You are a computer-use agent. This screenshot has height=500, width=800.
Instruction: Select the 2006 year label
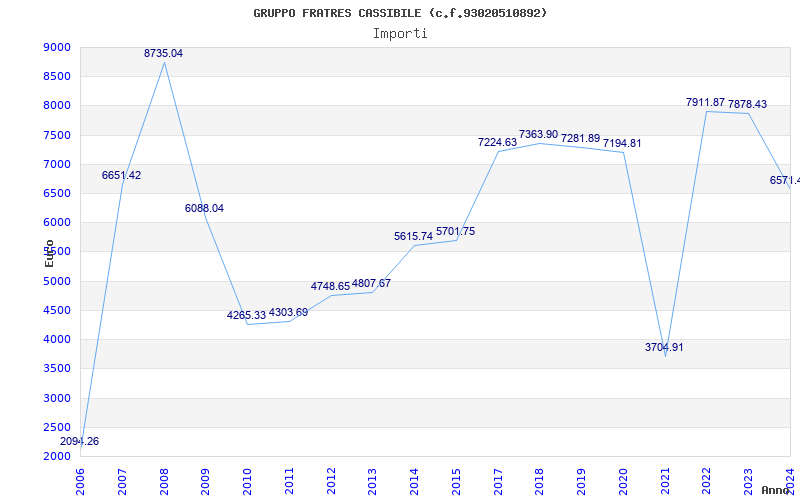click(80, 481)
